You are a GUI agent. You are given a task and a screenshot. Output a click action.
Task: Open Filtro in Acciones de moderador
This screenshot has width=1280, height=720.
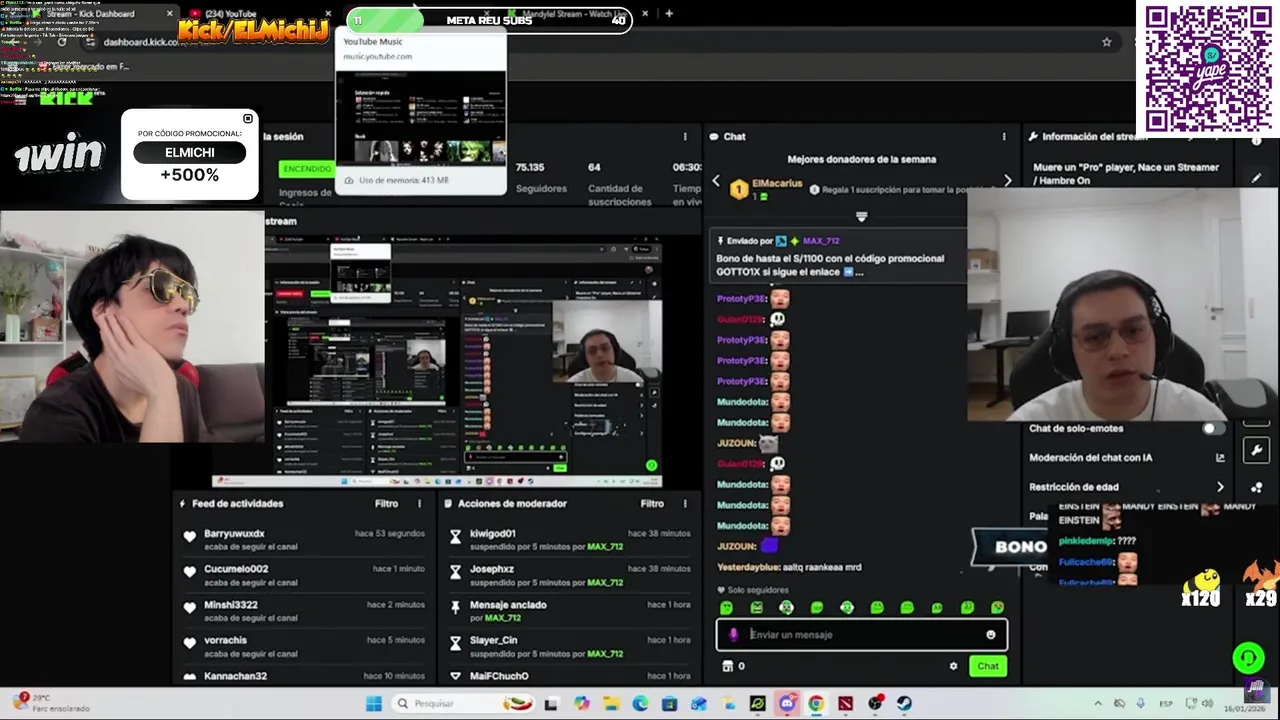[652, 504]
